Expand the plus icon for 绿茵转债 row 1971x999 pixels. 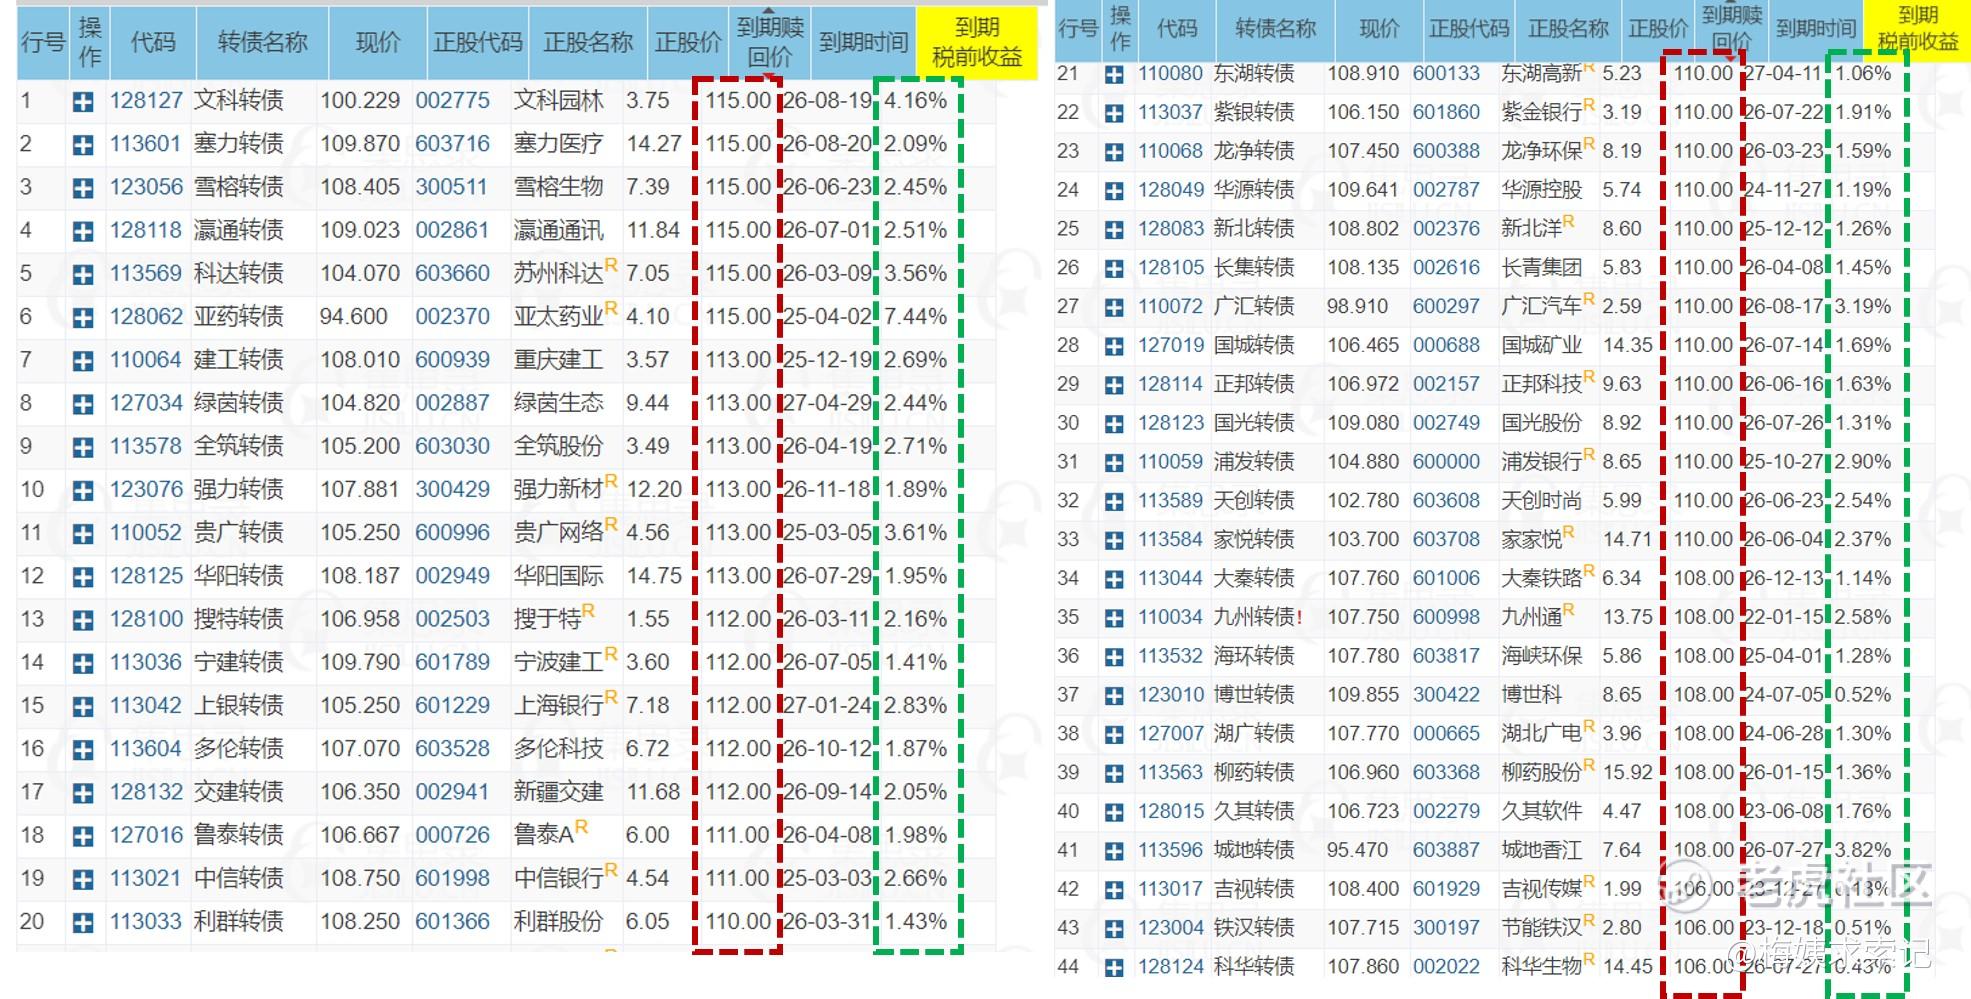83,404
